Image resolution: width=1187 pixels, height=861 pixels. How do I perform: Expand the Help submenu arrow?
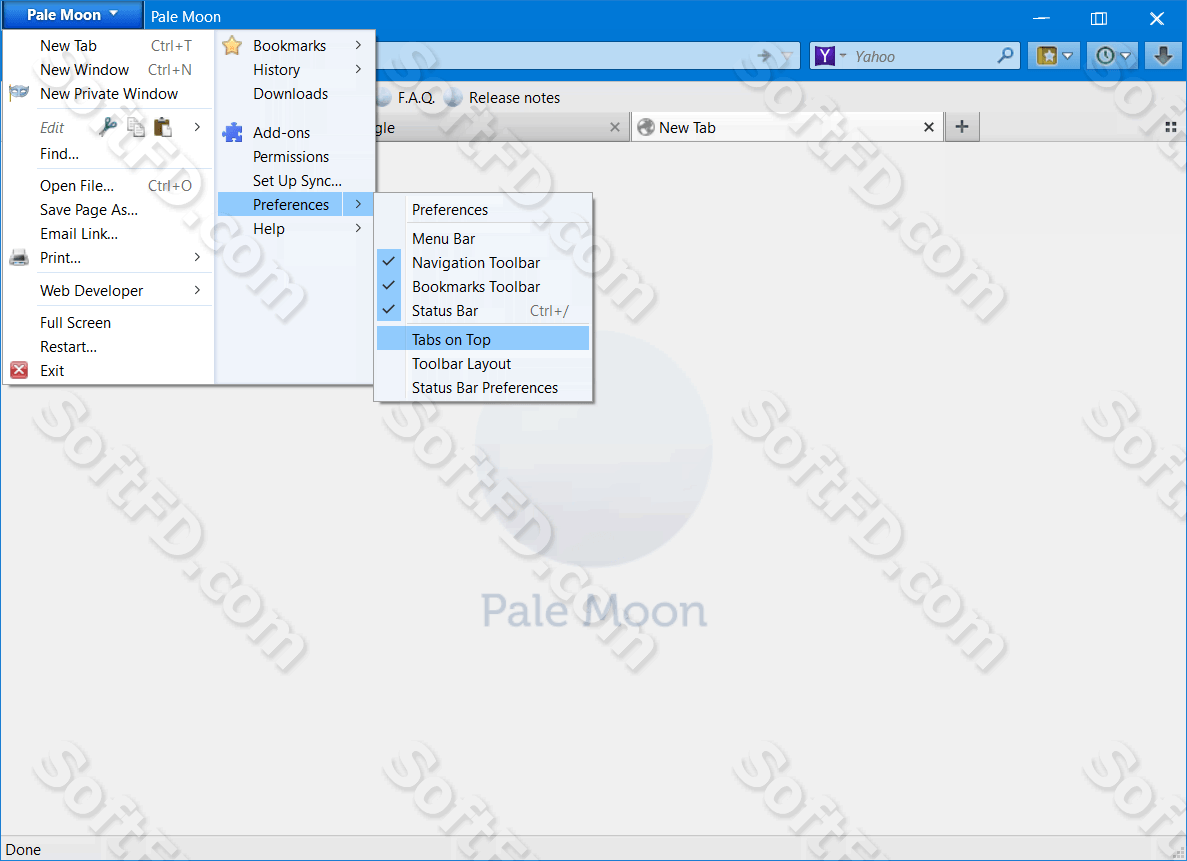(358, 229)
